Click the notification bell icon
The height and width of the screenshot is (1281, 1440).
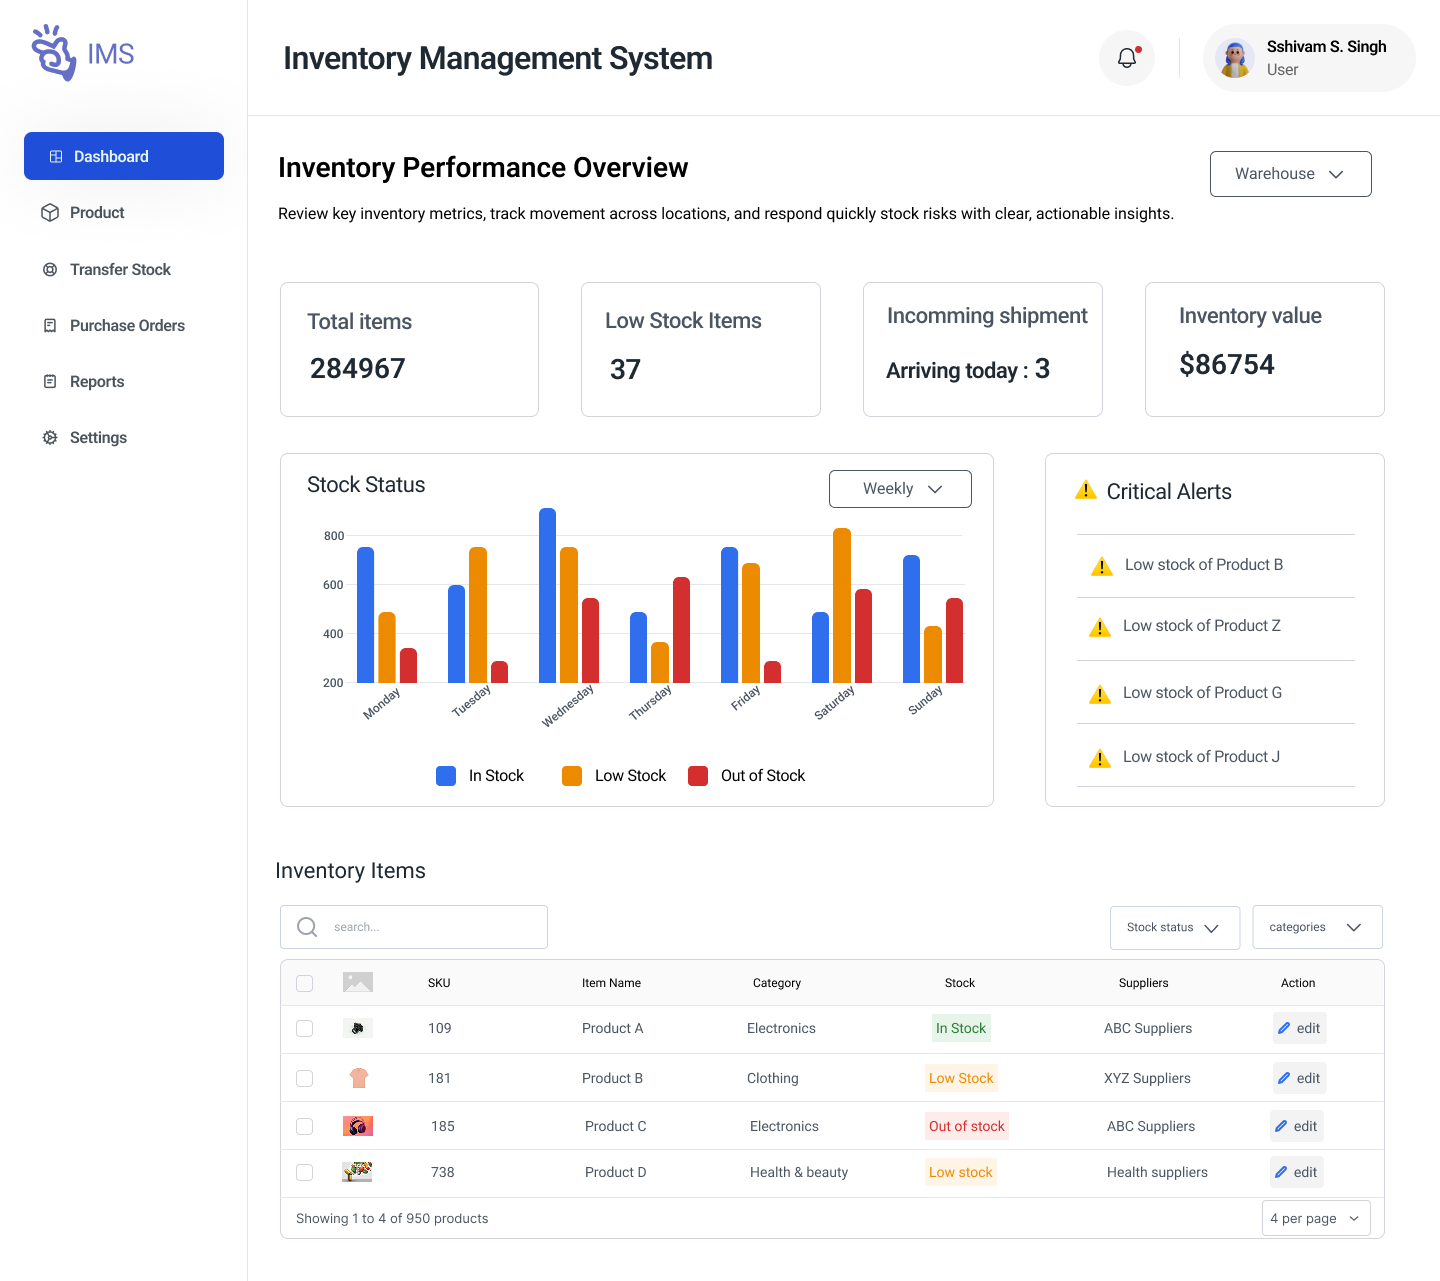point(1126,57)
